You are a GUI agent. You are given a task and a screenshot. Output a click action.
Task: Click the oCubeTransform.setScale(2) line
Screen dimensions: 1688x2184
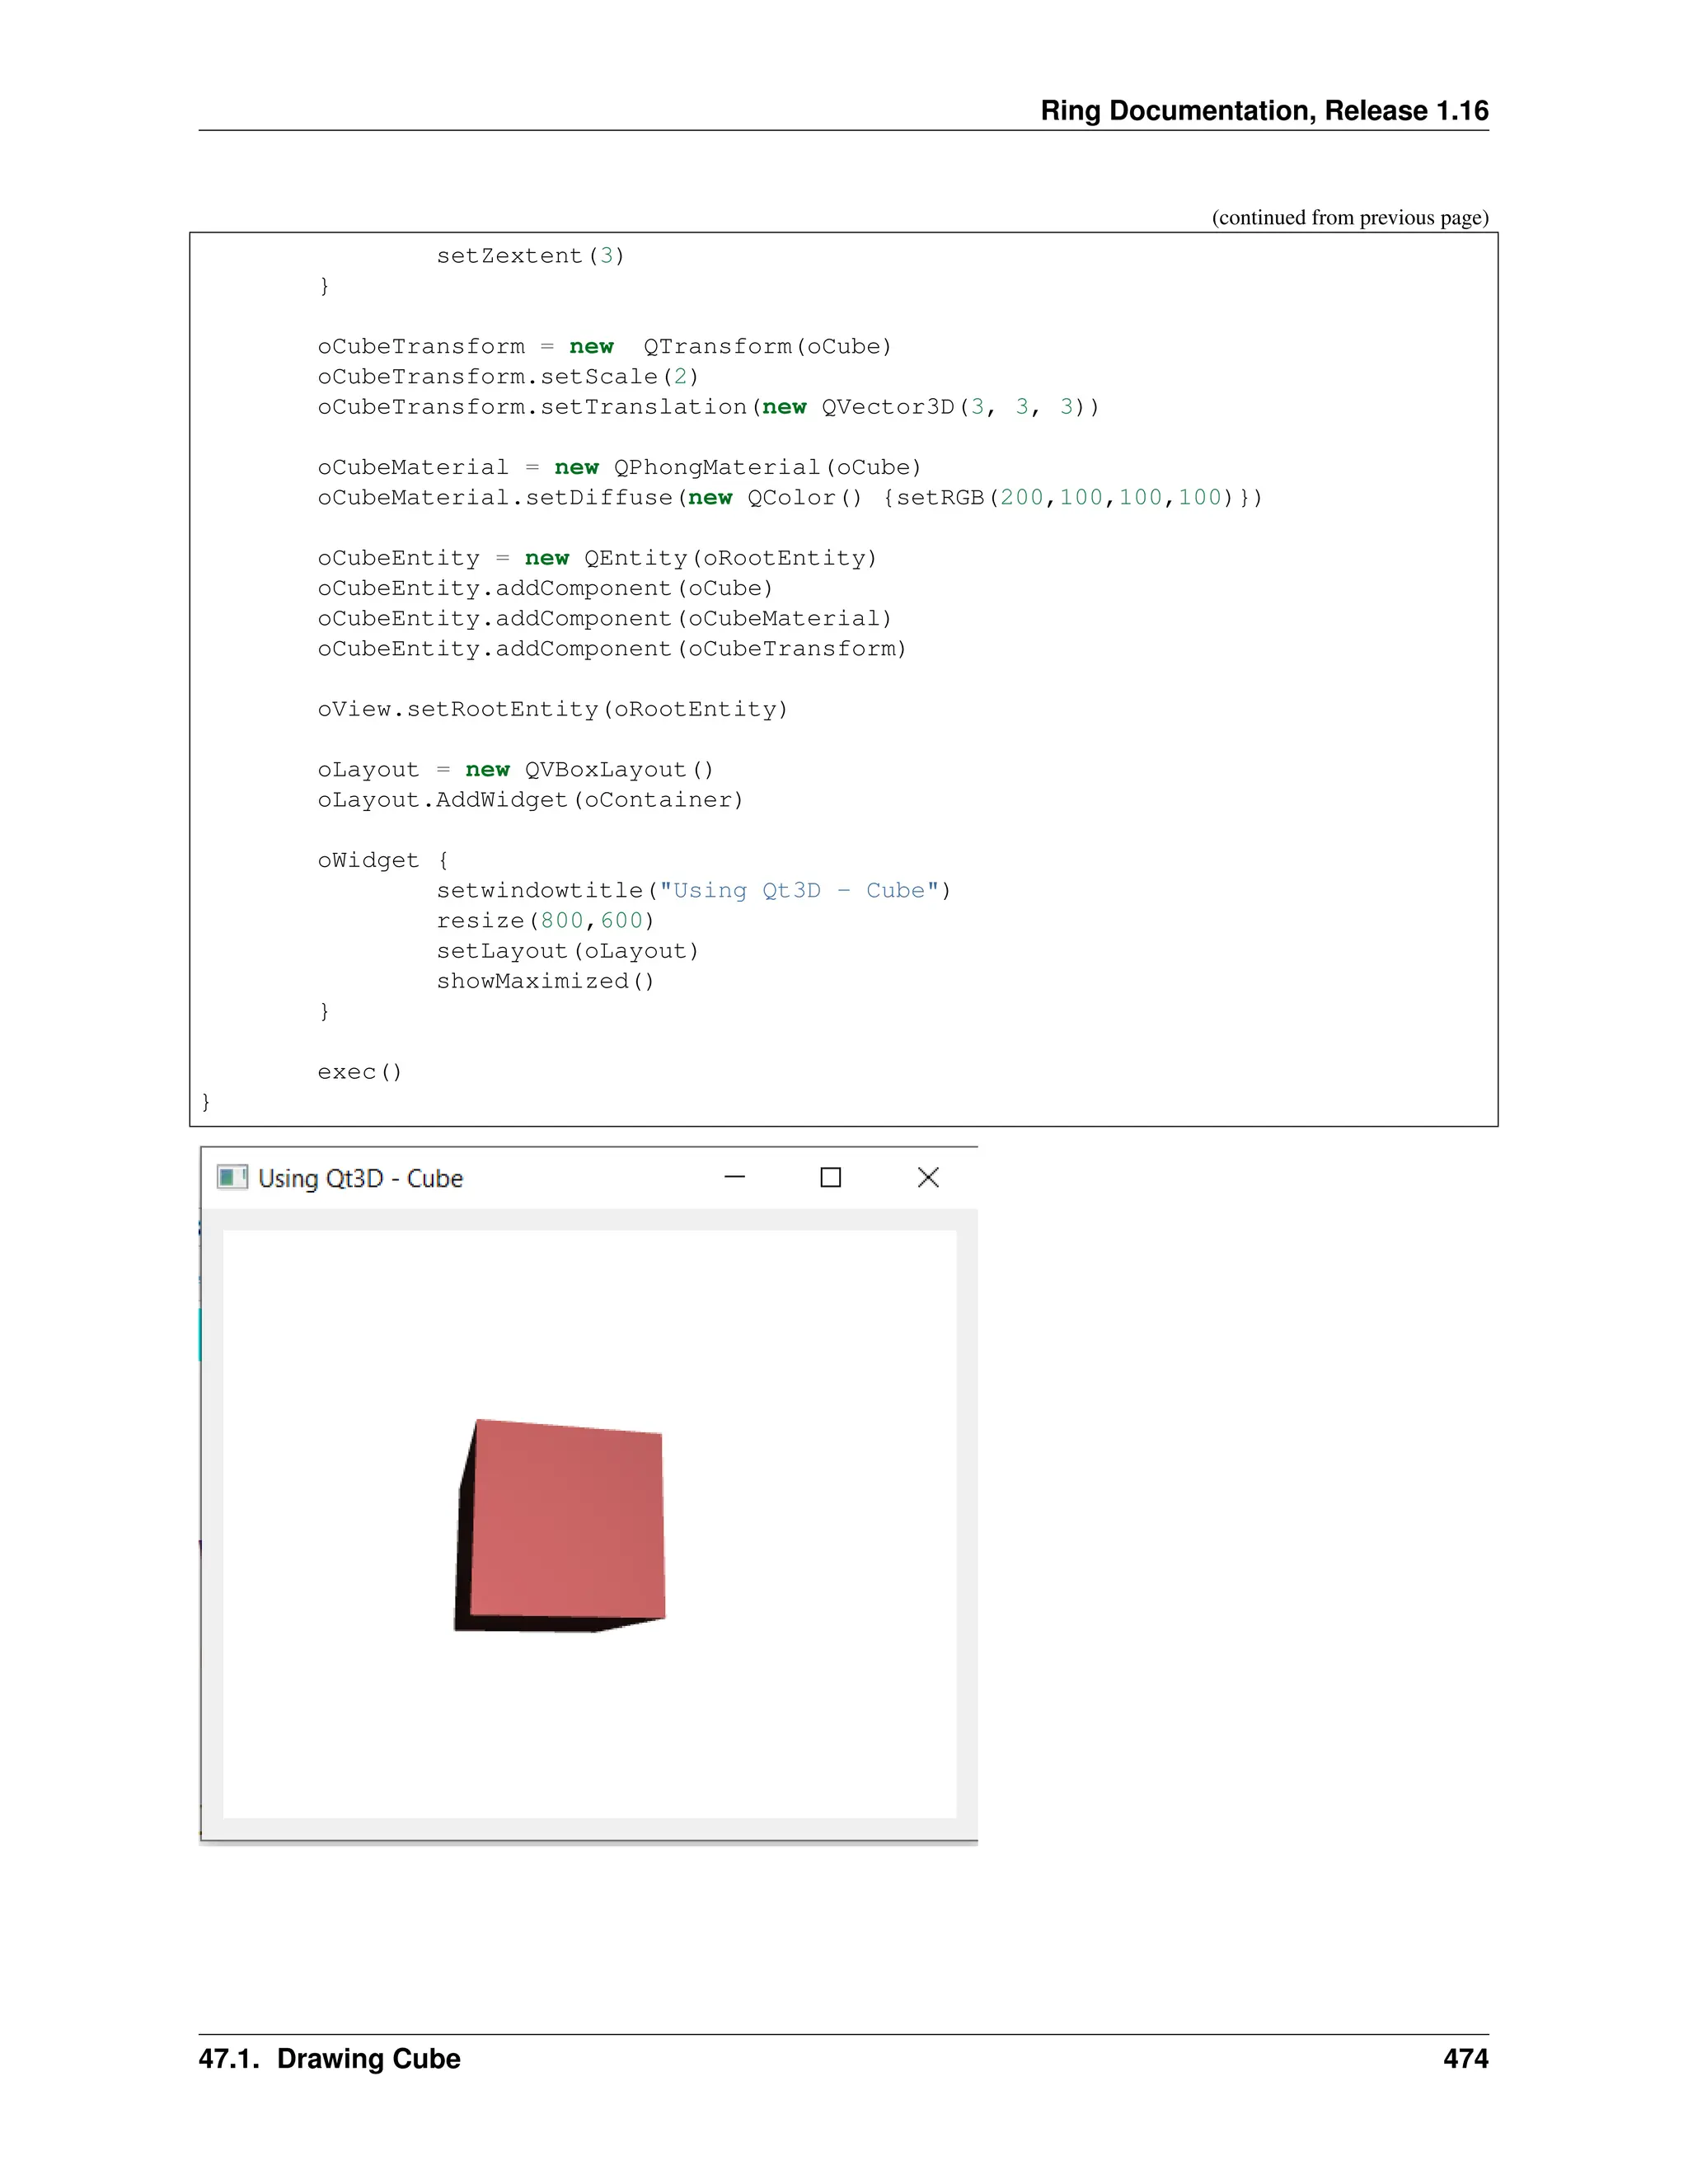pyautogui.click(x=508, y=377)
